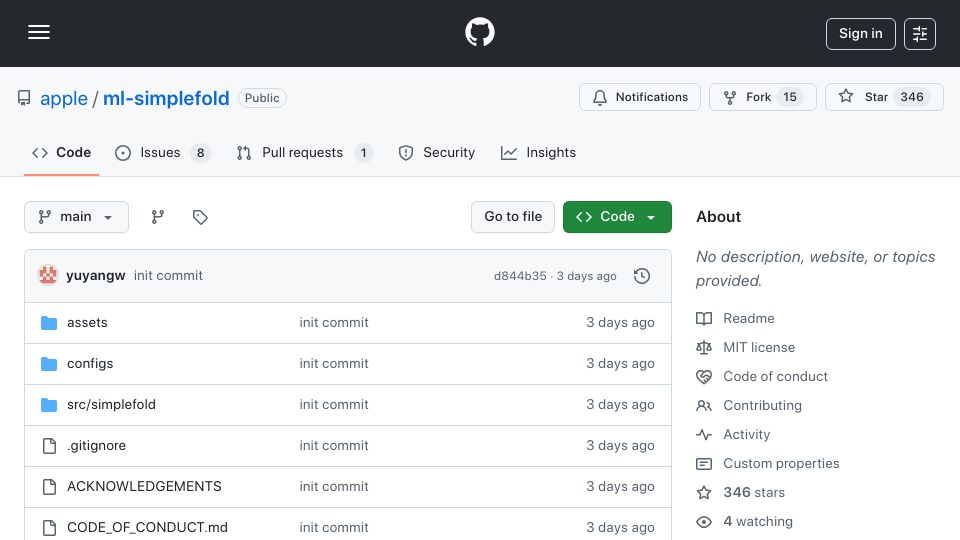Open the configs folder
This screenshot has width=960, height=540.
tap(90, 364)
